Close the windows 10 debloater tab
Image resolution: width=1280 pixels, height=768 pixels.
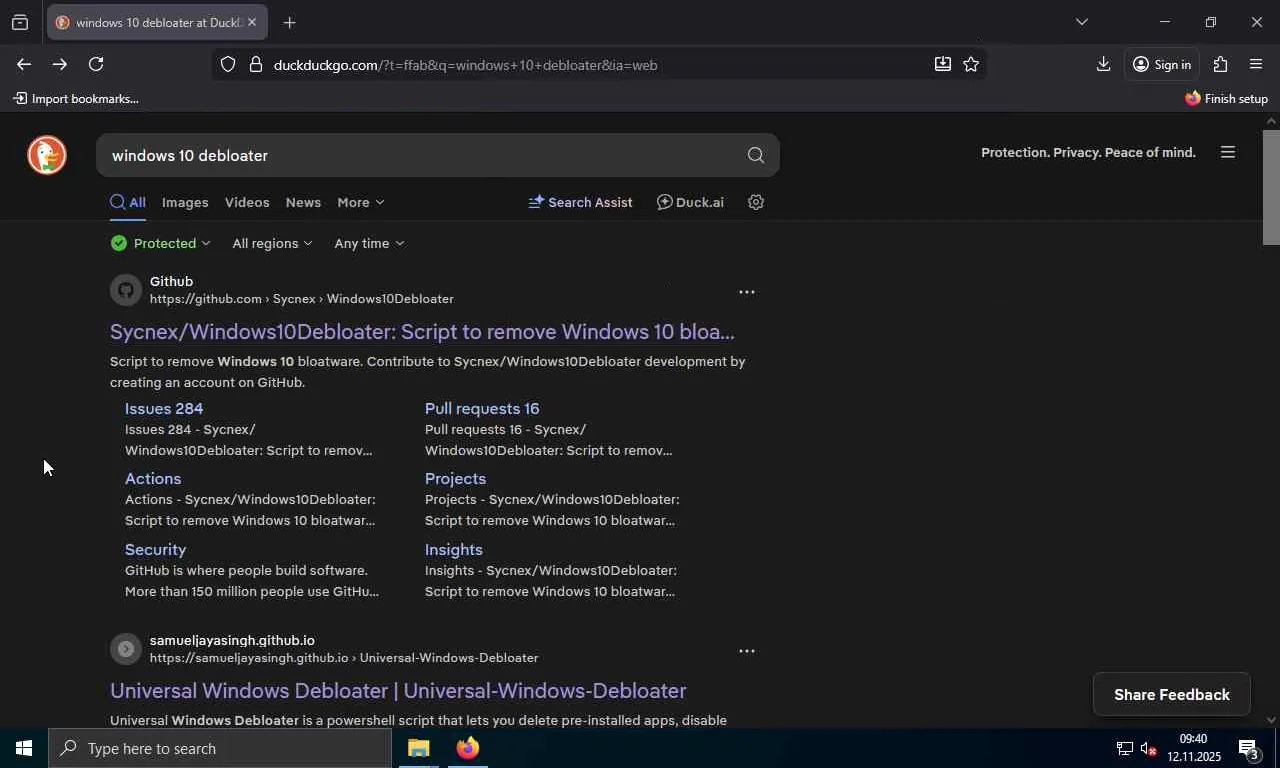point(251,22)
